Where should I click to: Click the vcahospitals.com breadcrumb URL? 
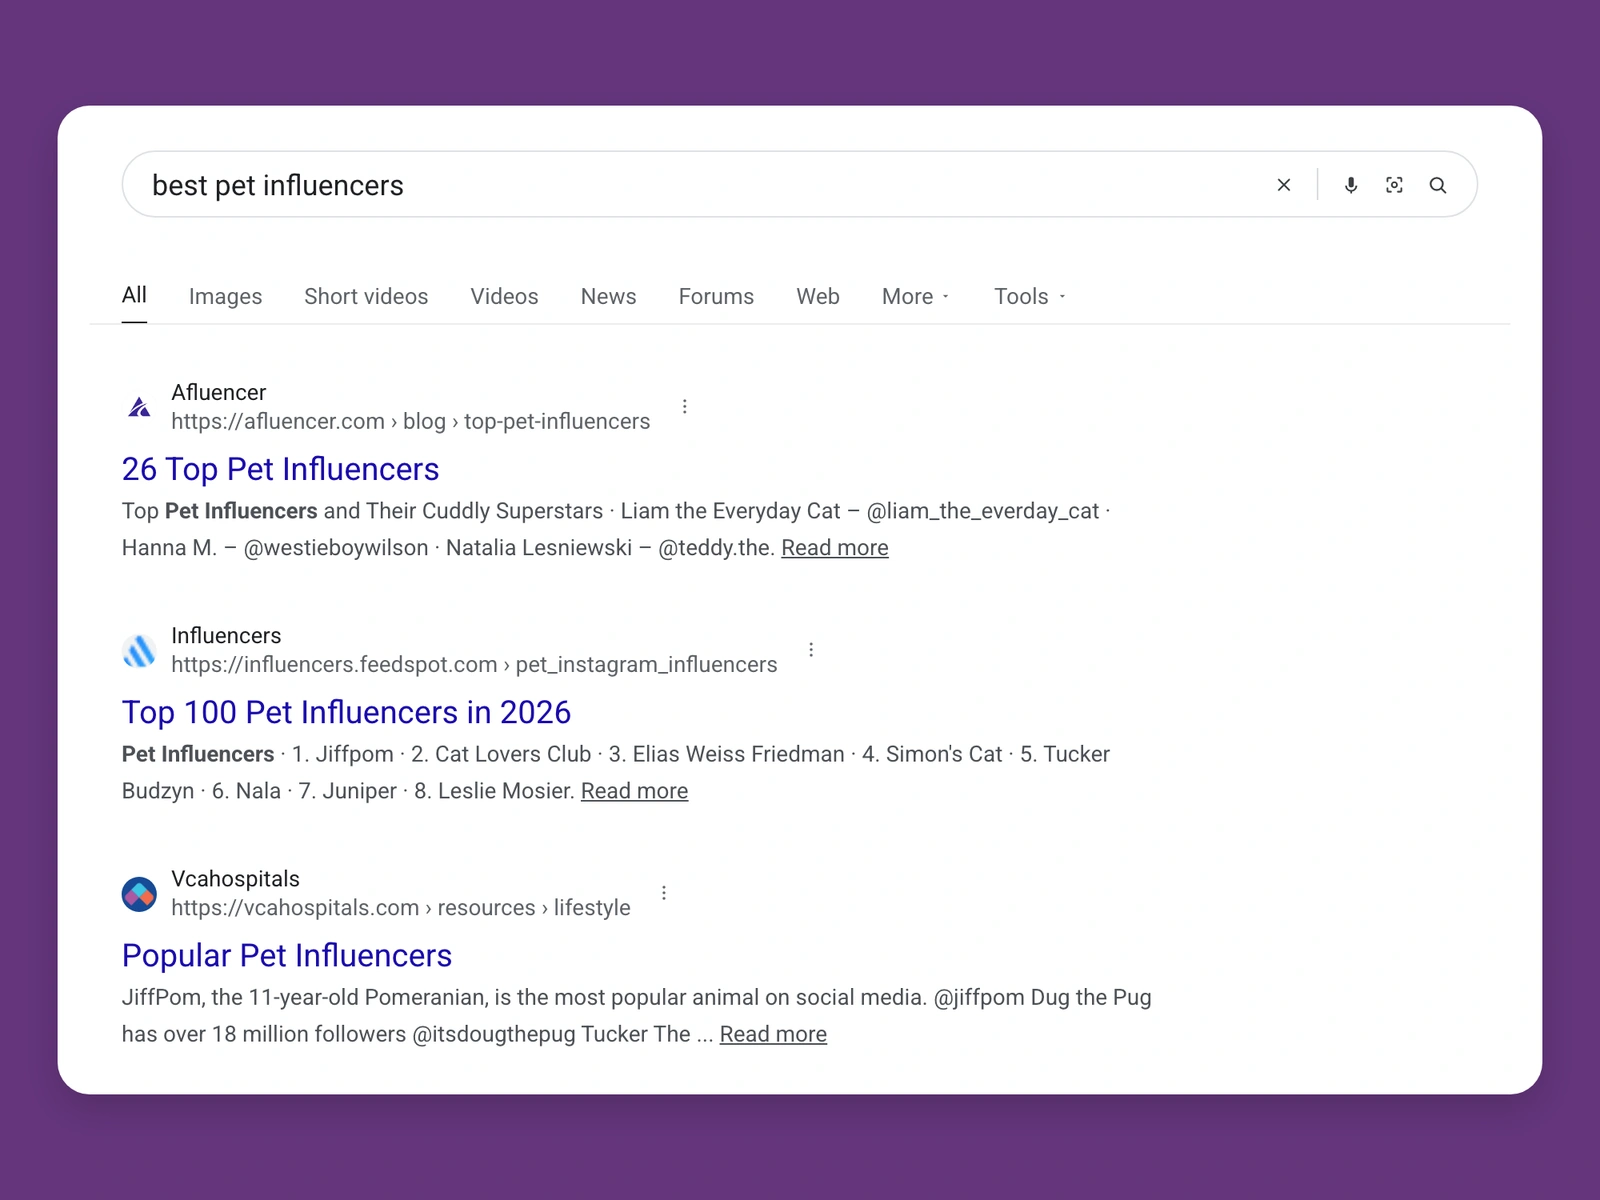coord(401,907)
